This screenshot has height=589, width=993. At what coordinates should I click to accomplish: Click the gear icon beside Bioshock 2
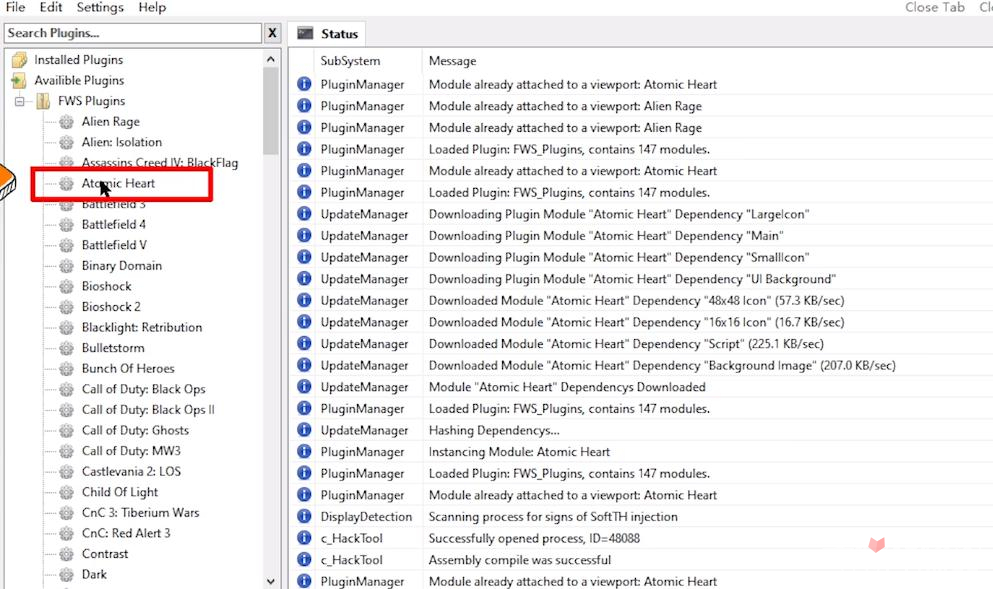pos(66,307)
